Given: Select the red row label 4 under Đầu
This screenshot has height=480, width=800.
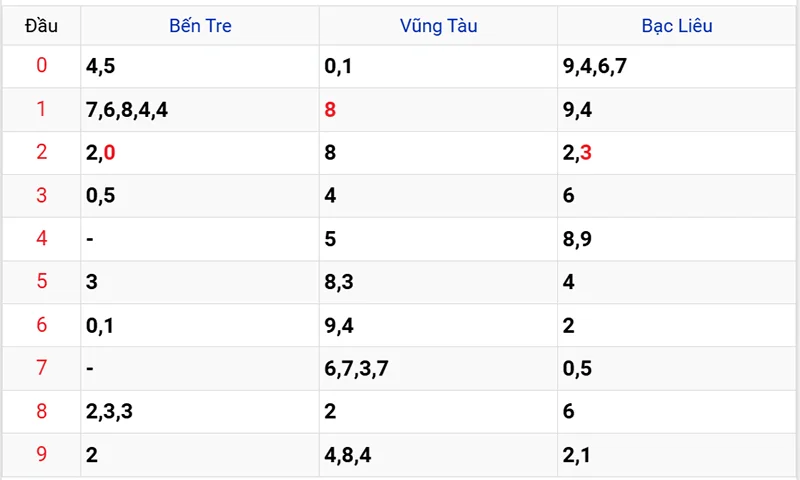Looking at the screenshot, I should coord(41,239).
